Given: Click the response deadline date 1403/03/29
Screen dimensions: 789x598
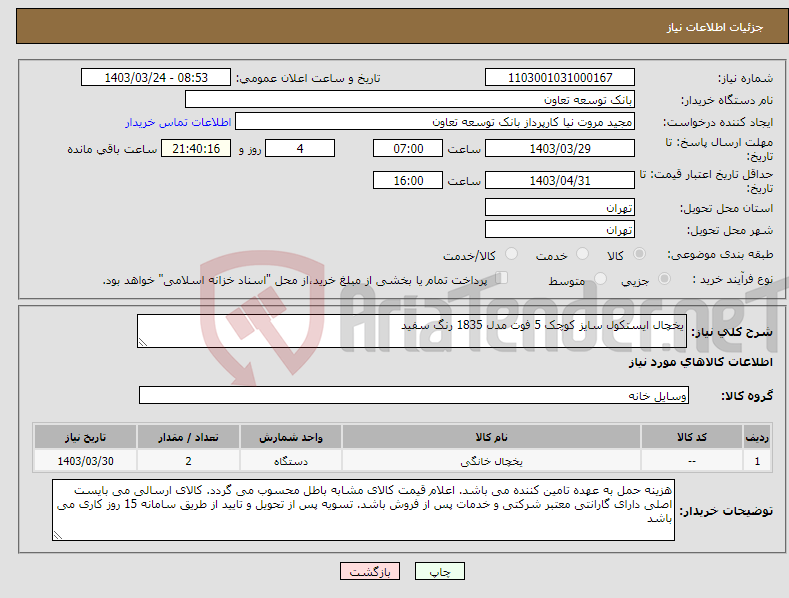Looking at the screenshot, I should pos(560,148).
